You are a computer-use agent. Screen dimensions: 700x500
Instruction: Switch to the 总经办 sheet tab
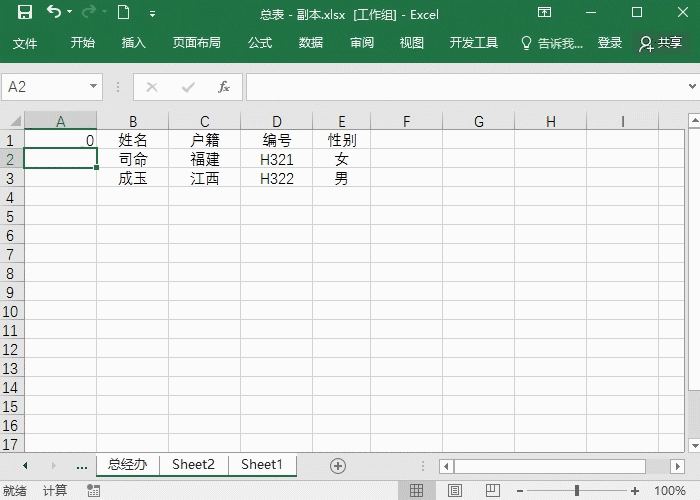[128, 465]
